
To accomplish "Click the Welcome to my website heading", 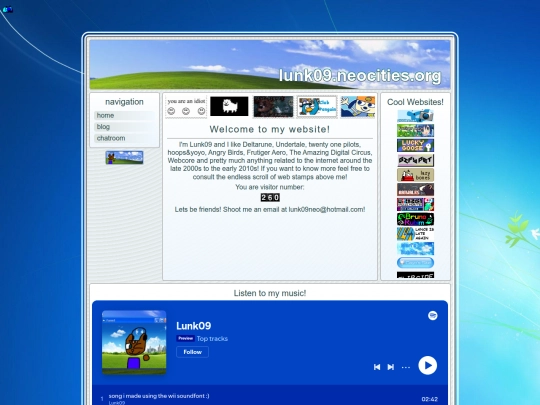I will 270,129.
